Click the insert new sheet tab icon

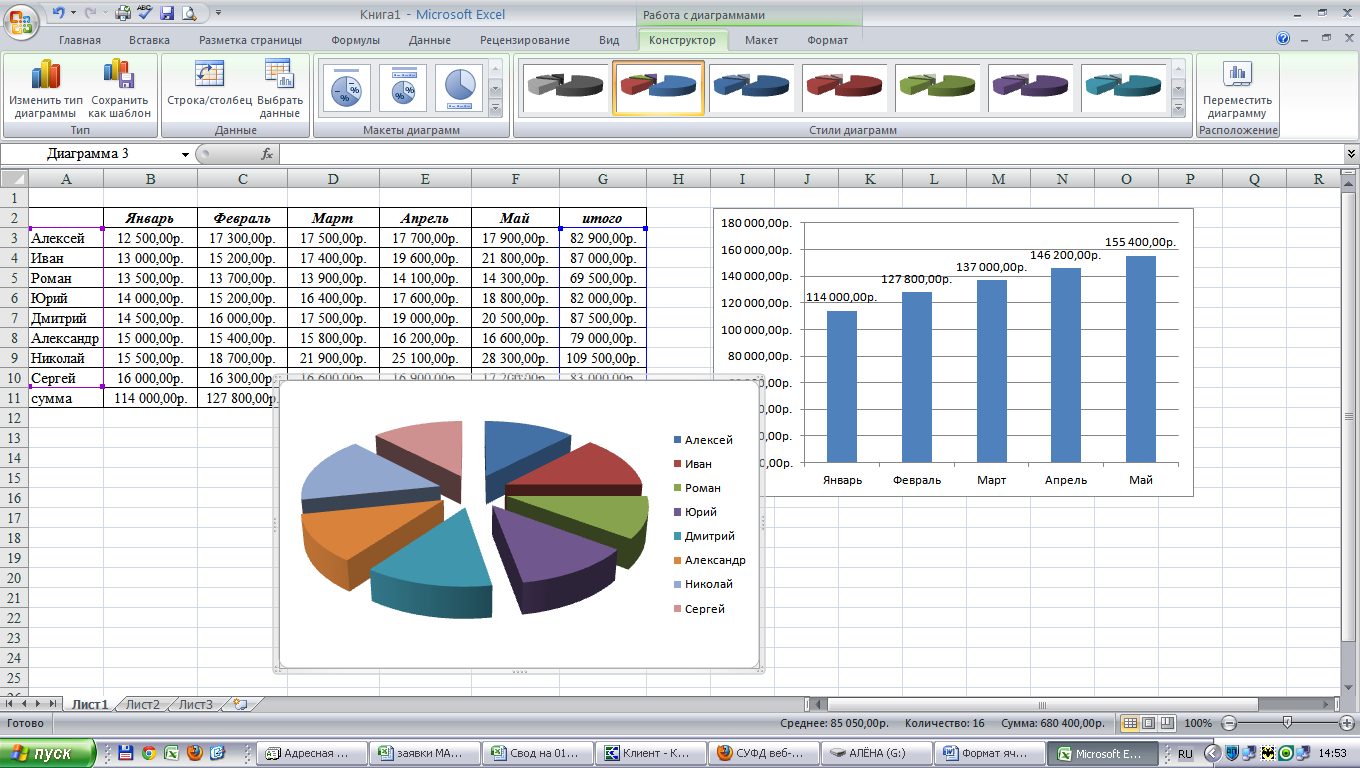pos(239,704)
